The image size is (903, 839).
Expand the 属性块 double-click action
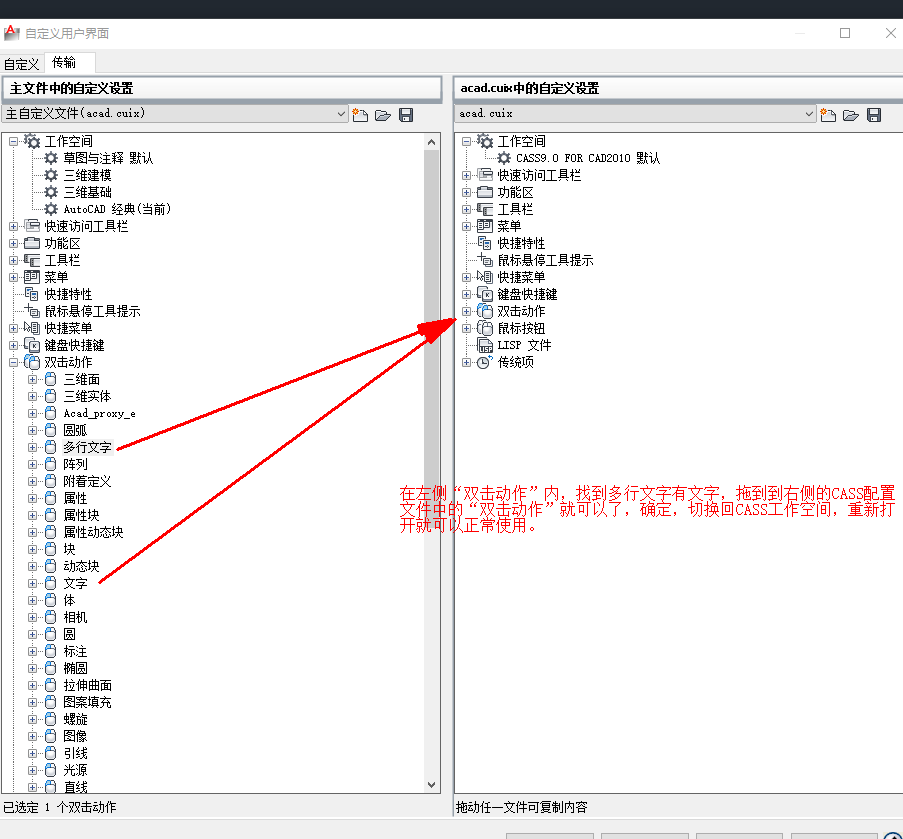tap(32, 515)
